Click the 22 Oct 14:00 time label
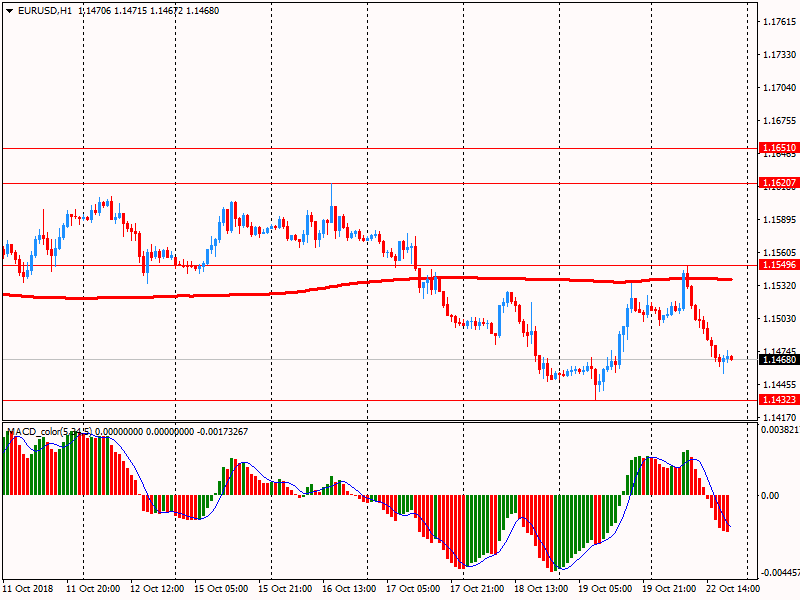The image size is (800, 600). click(x=734, y=590)
